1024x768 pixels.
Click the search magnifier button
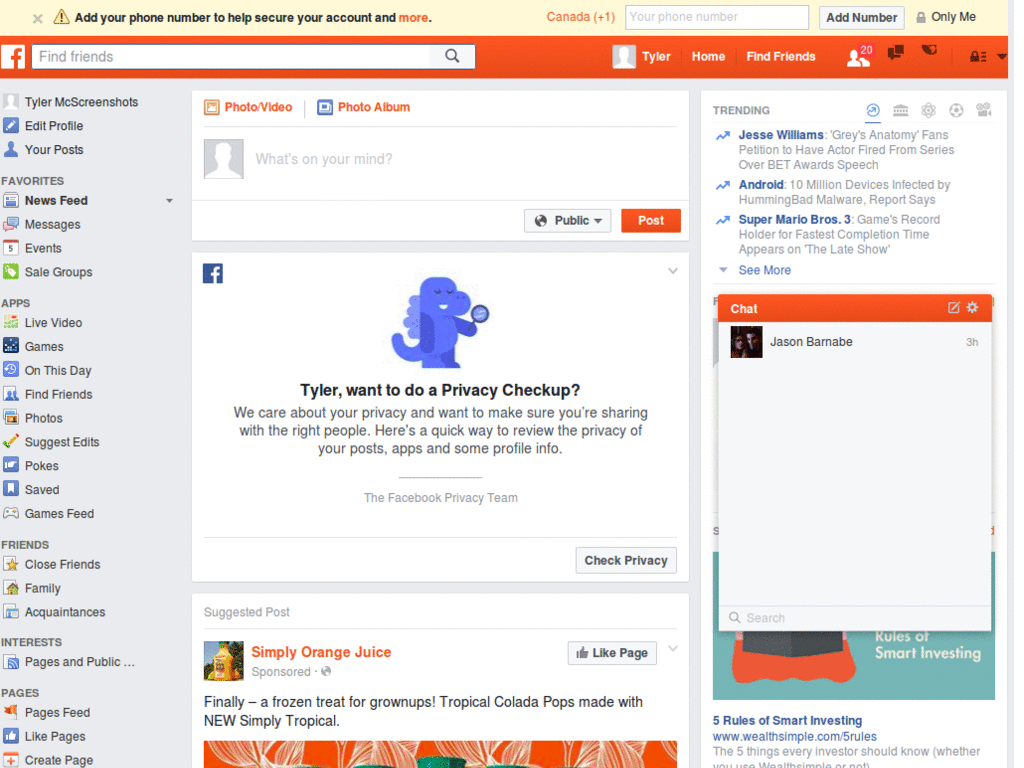[452, 56]
